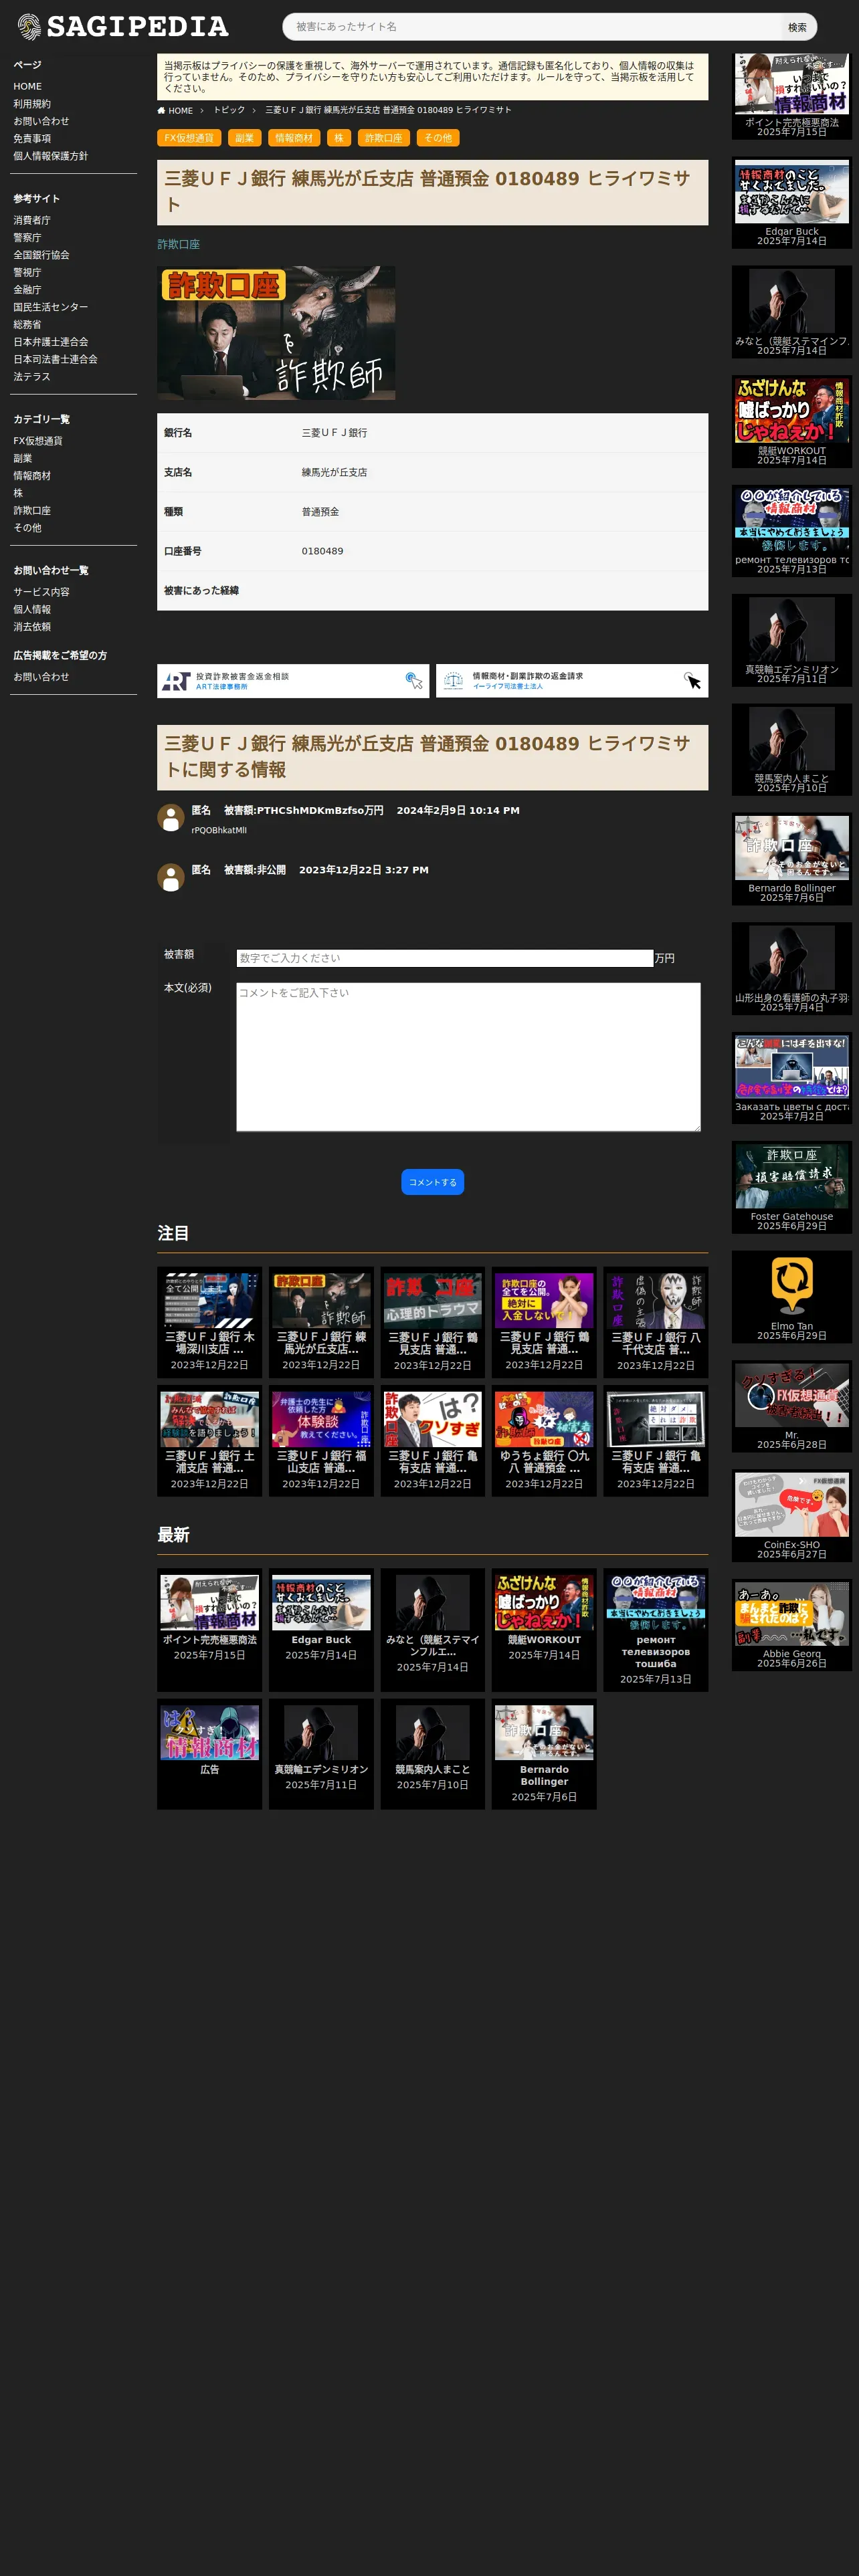Open 消費者庁 reference site link
The width and height of the screenshot is (859, 2576).
(32, 220)
